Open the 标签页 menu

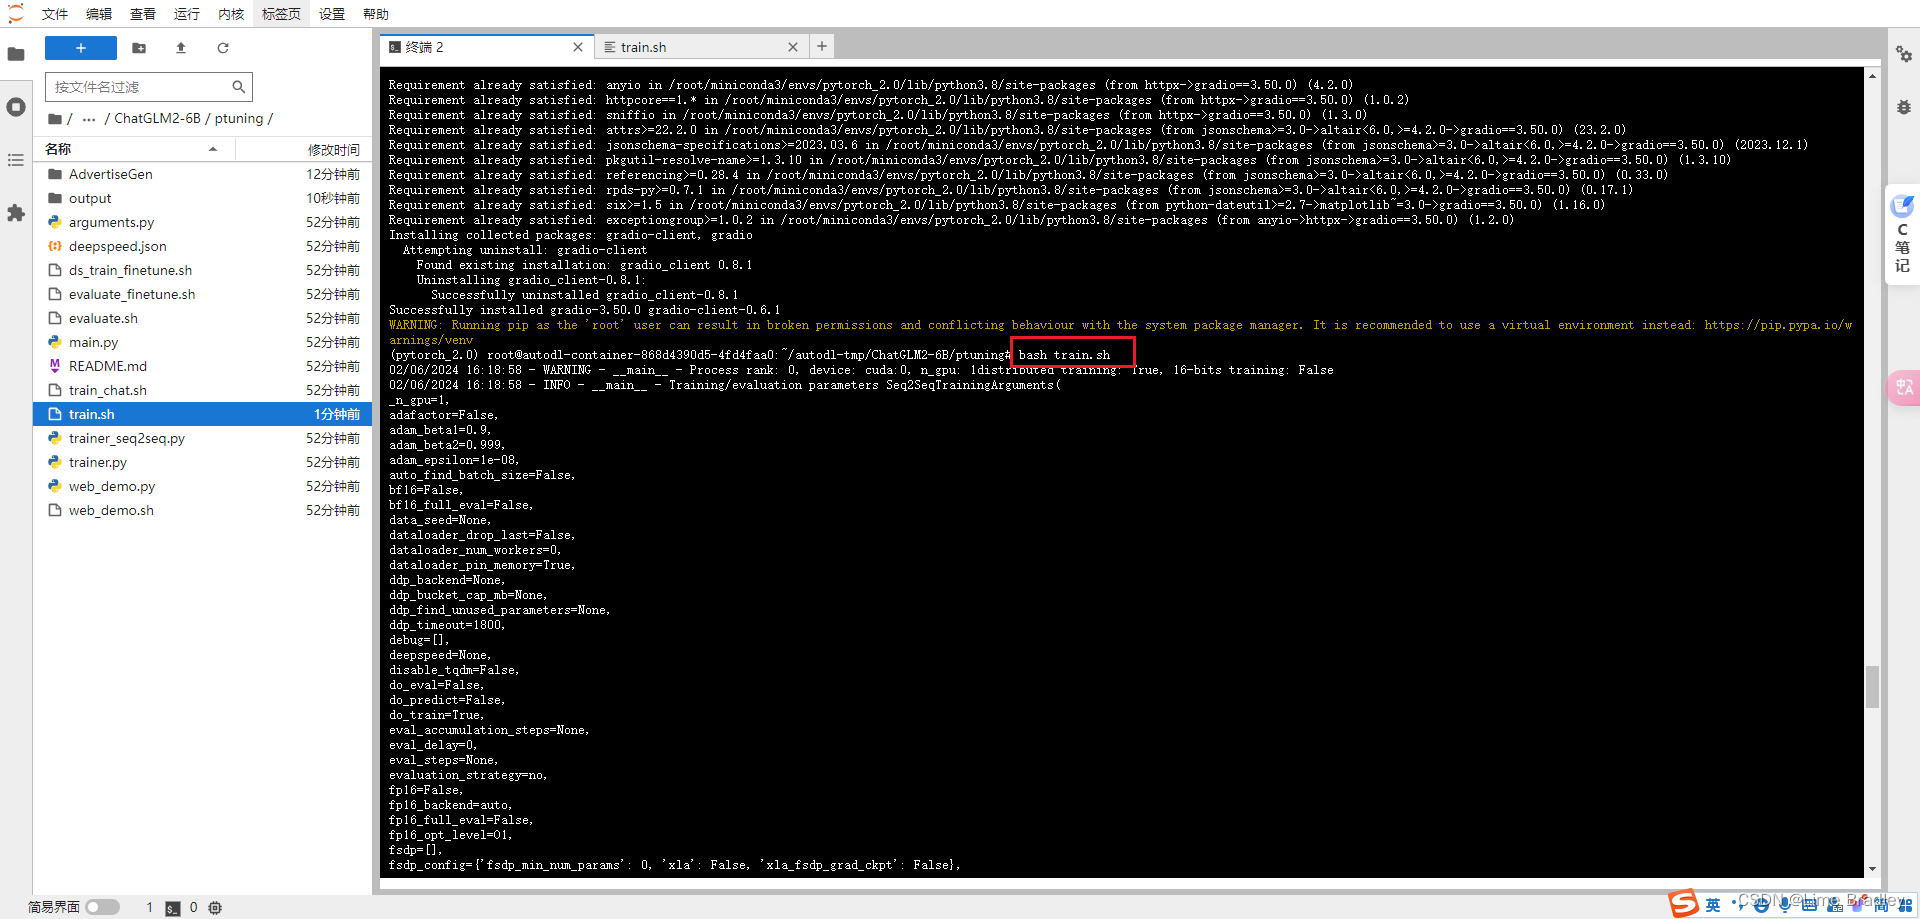click(281, 14)
